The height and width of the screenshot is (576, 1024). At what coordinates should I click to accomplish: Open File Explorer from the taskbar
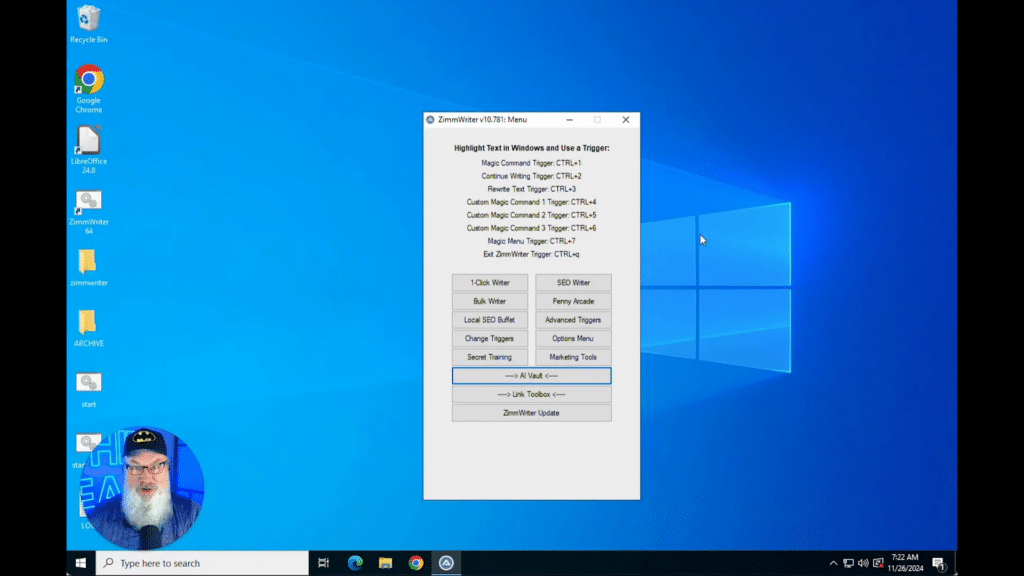pos(385,563)
